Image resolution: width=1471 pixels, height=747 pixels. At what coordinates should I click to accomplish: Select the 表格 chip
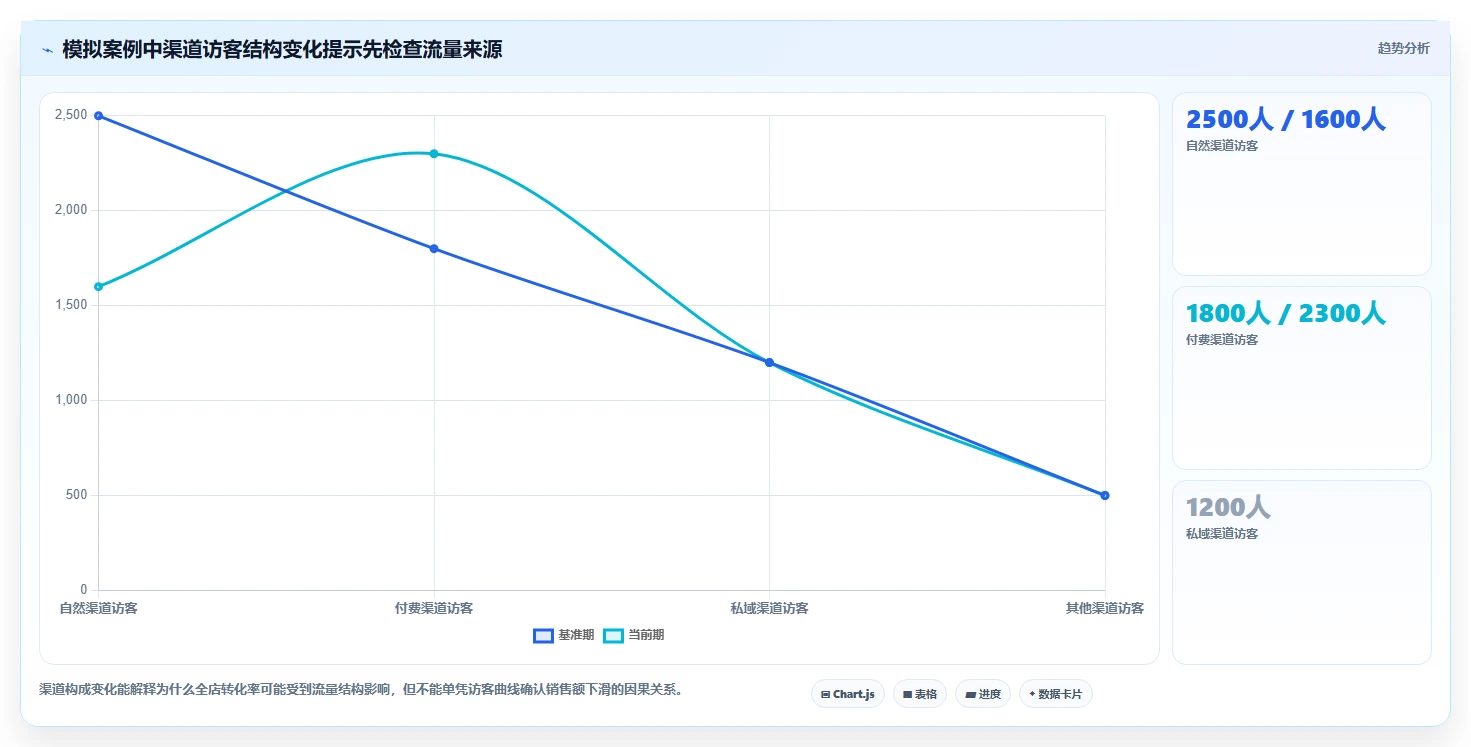(x=919, y=694)
